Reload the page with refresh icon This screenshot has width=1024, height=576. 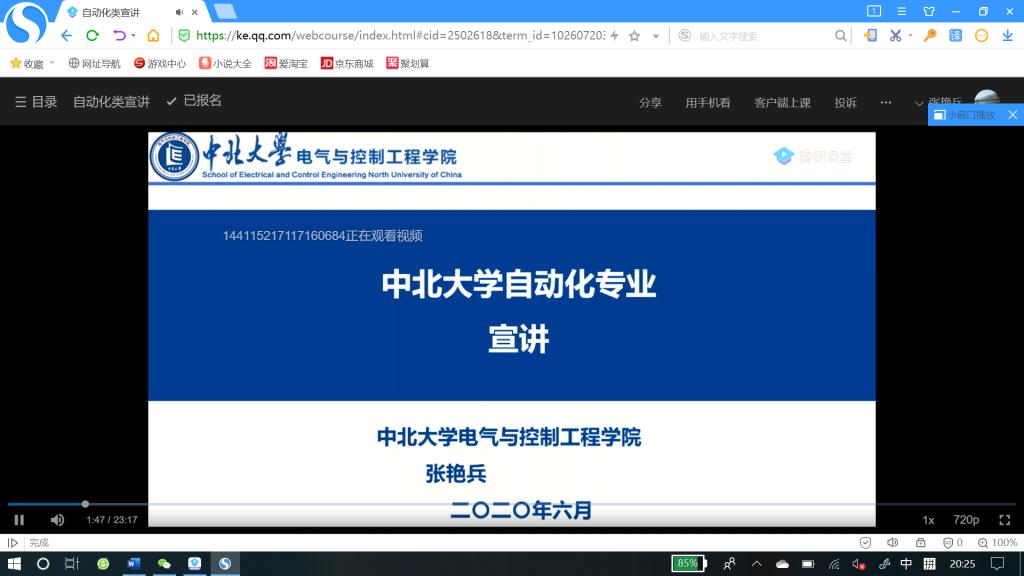(x=92, y=35)
